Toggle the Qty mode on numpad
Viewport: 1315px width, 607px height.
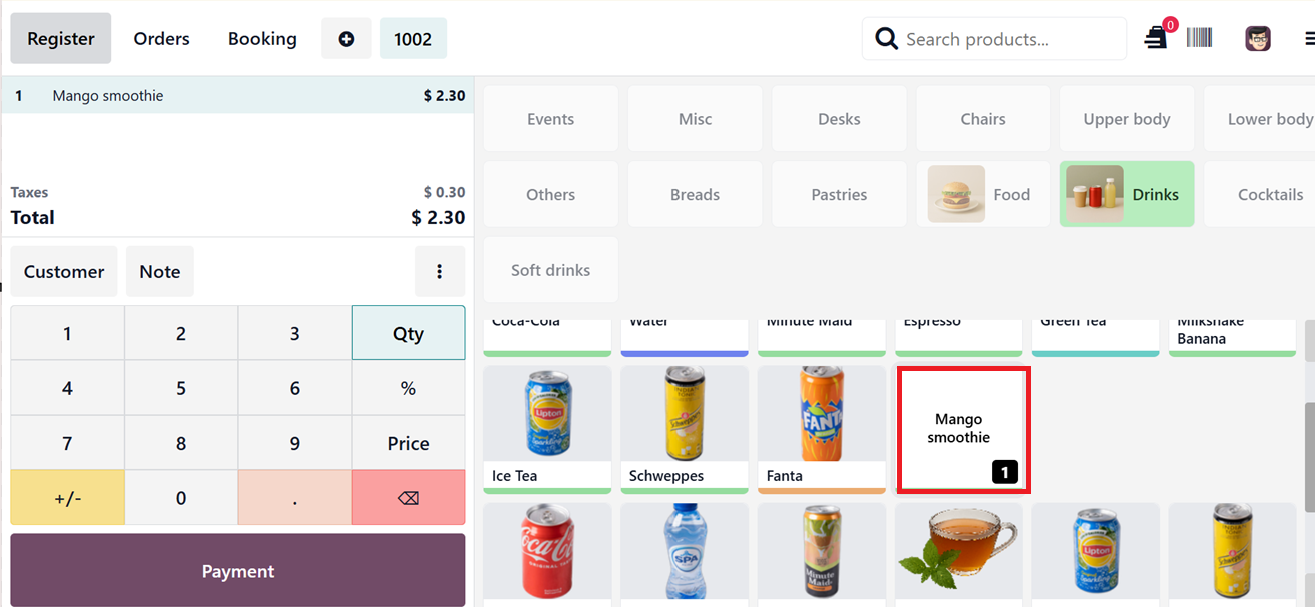pos(408,333)
